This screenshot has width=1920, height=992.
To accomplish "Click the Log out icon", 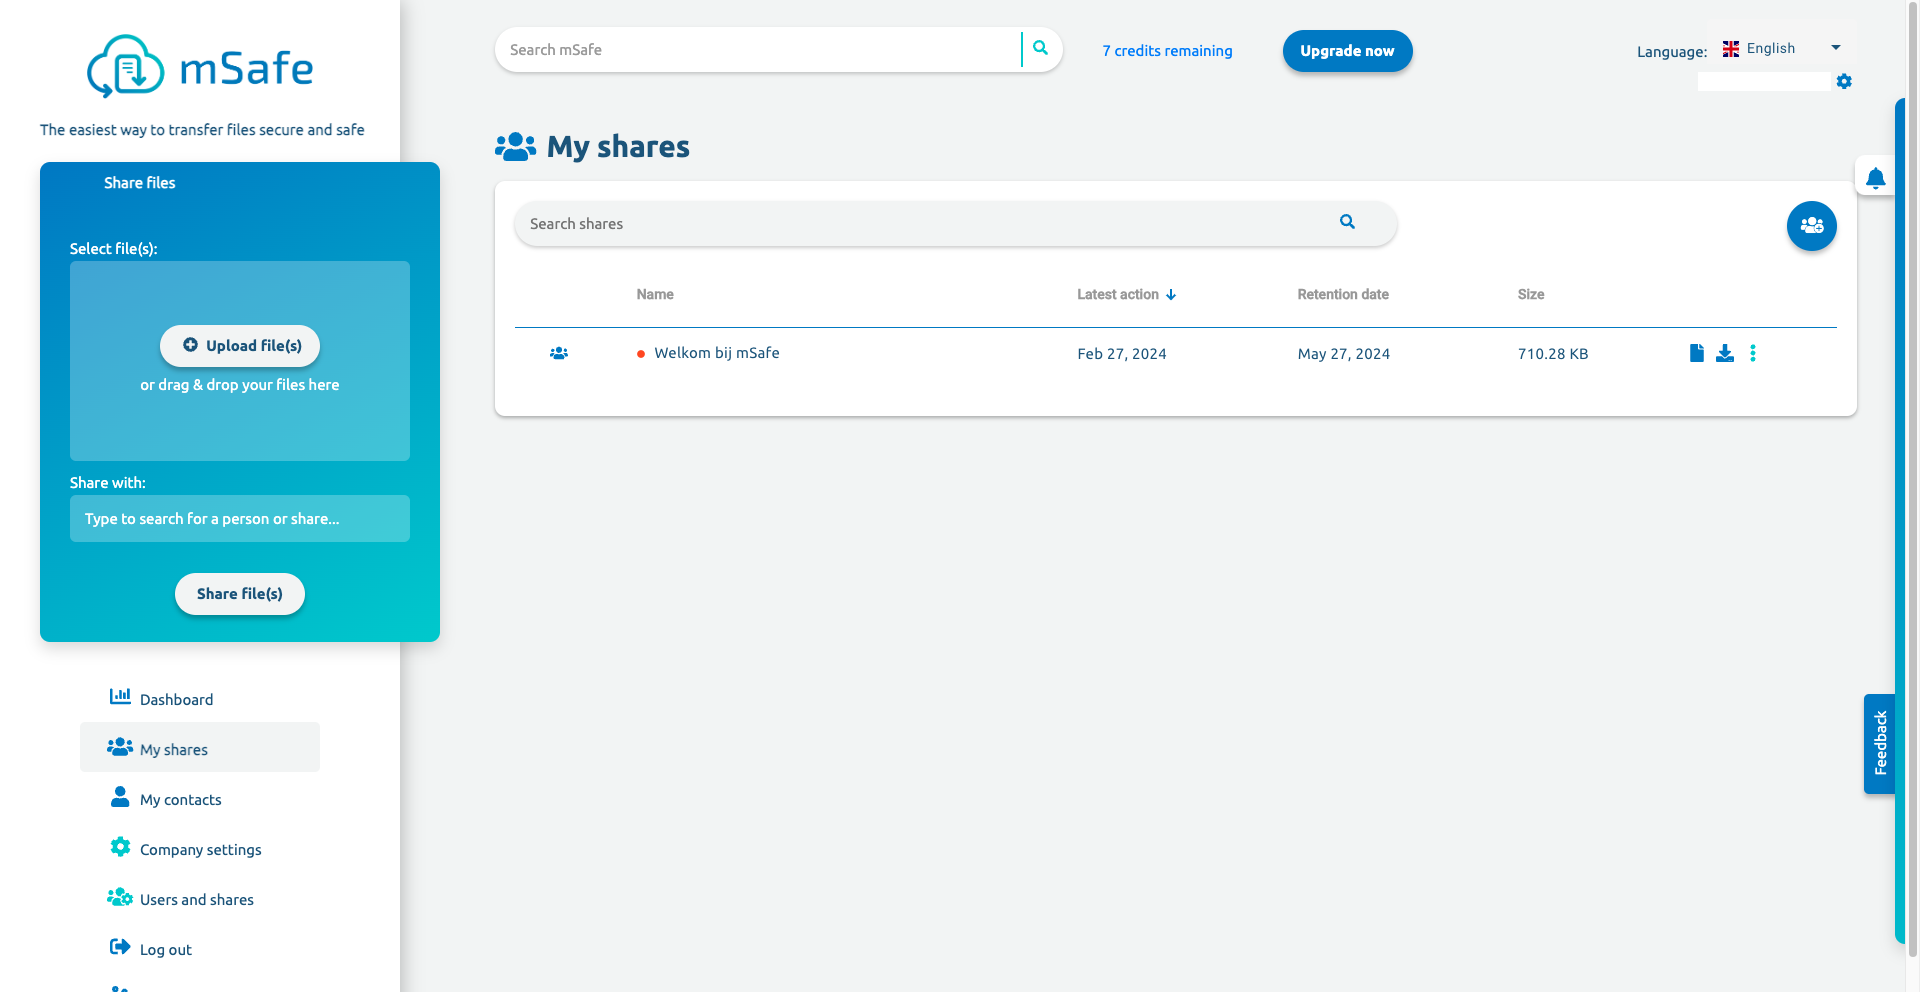I will [120, 947].
